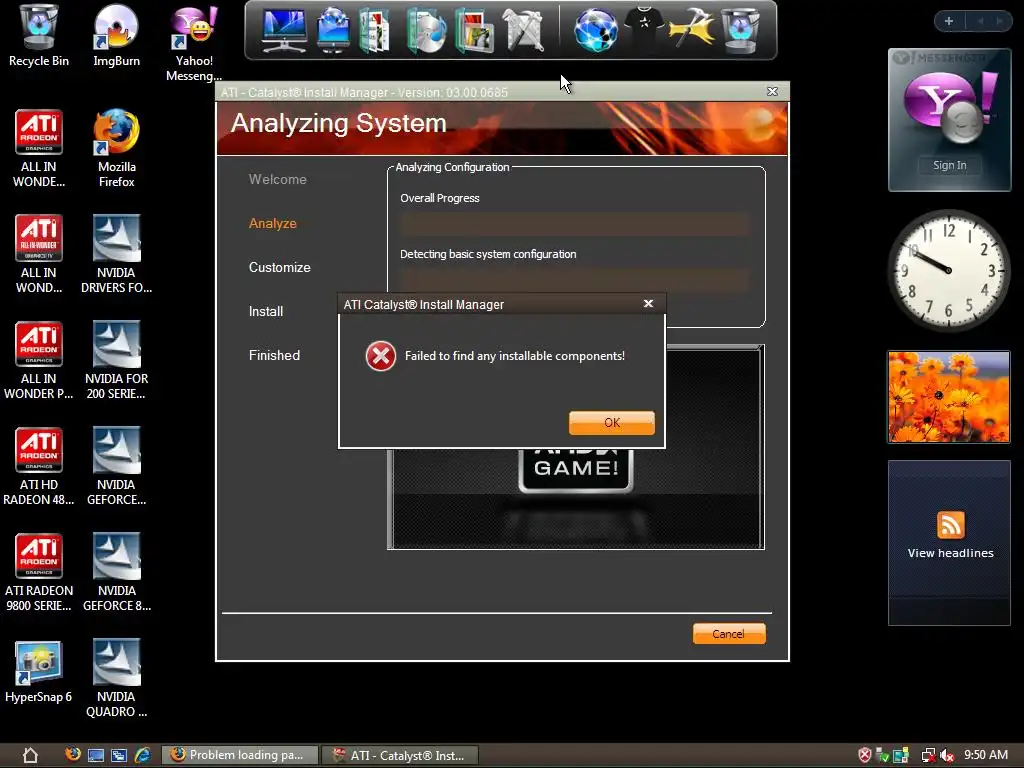Open the black t-shirt dock icon
The height and width of the screenshot is (768, 1024).
coord(644,26)
